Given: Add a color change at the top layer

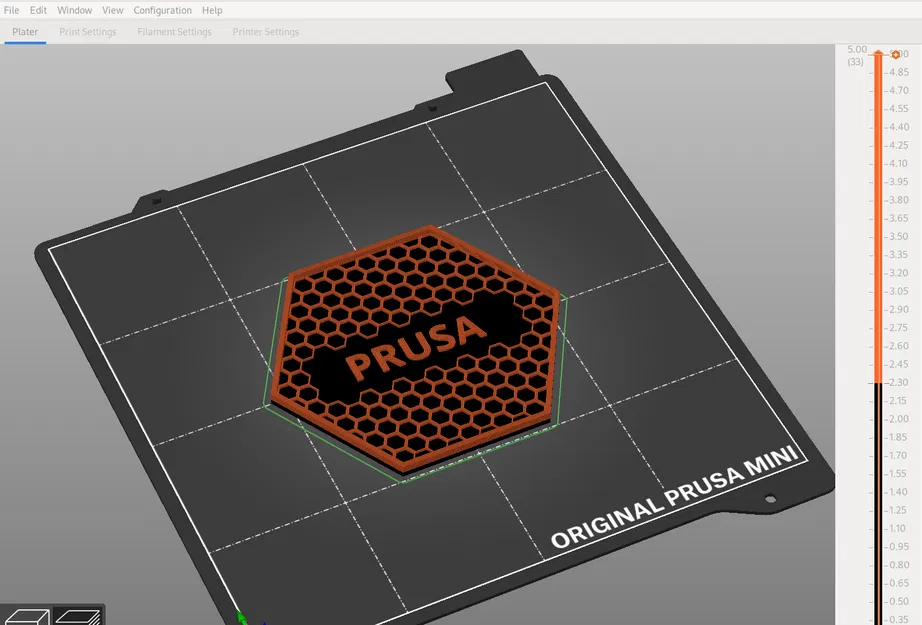Looking at the screenshot, I should (x=896, y=55).
